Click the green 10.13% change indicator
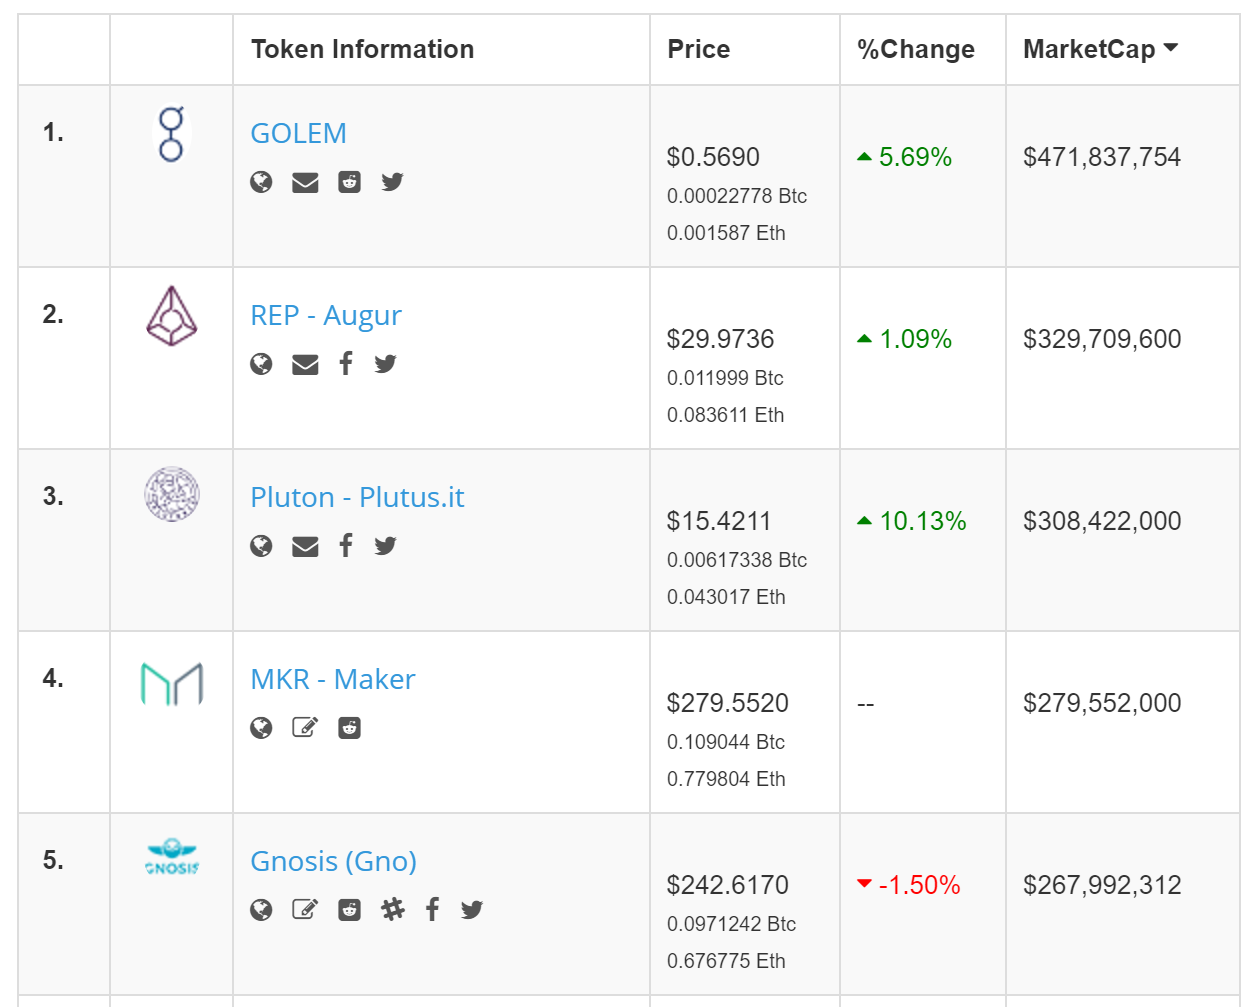This screenshot has height=1007, width=1249. click(913, 520)
